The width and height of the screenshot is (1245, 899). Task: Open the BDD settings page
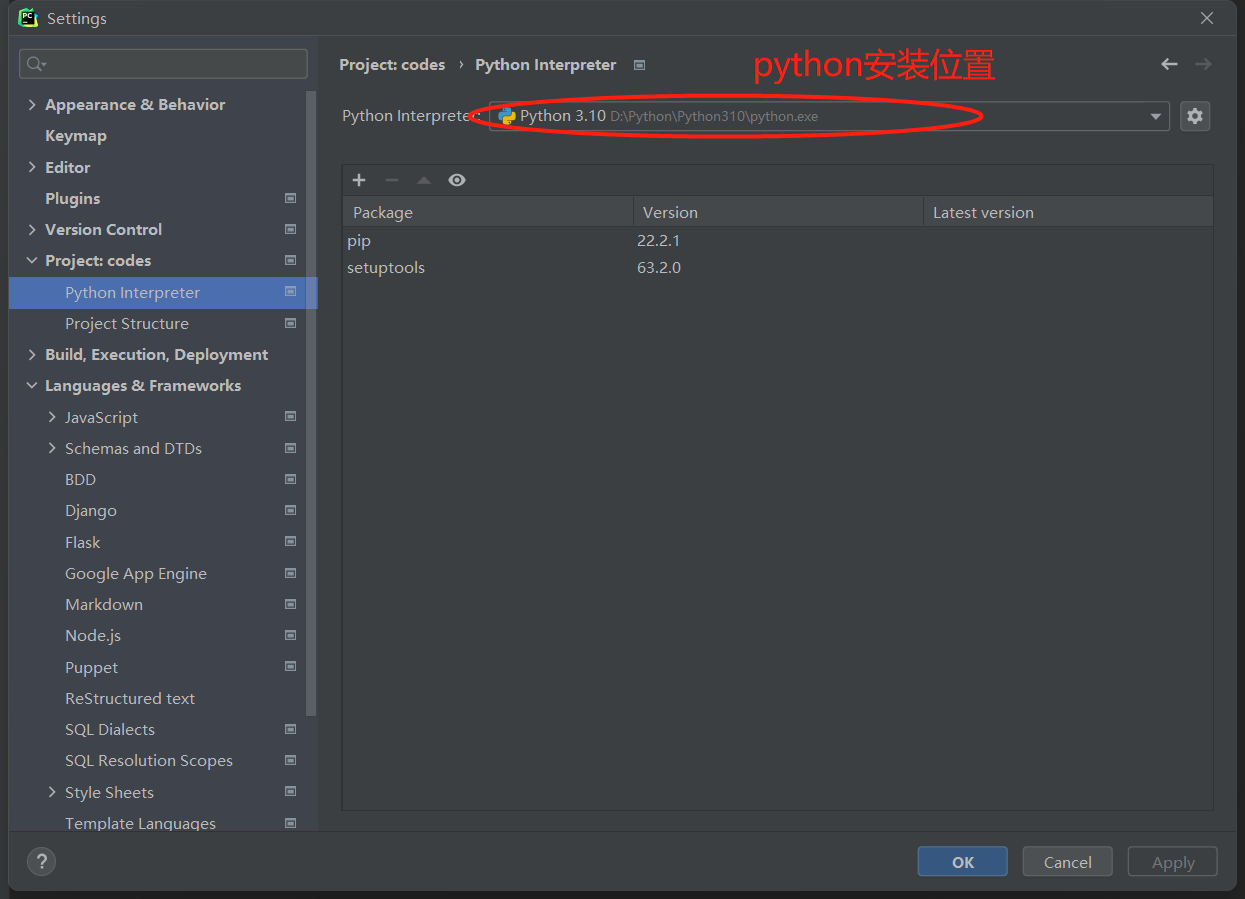point(80,479)
